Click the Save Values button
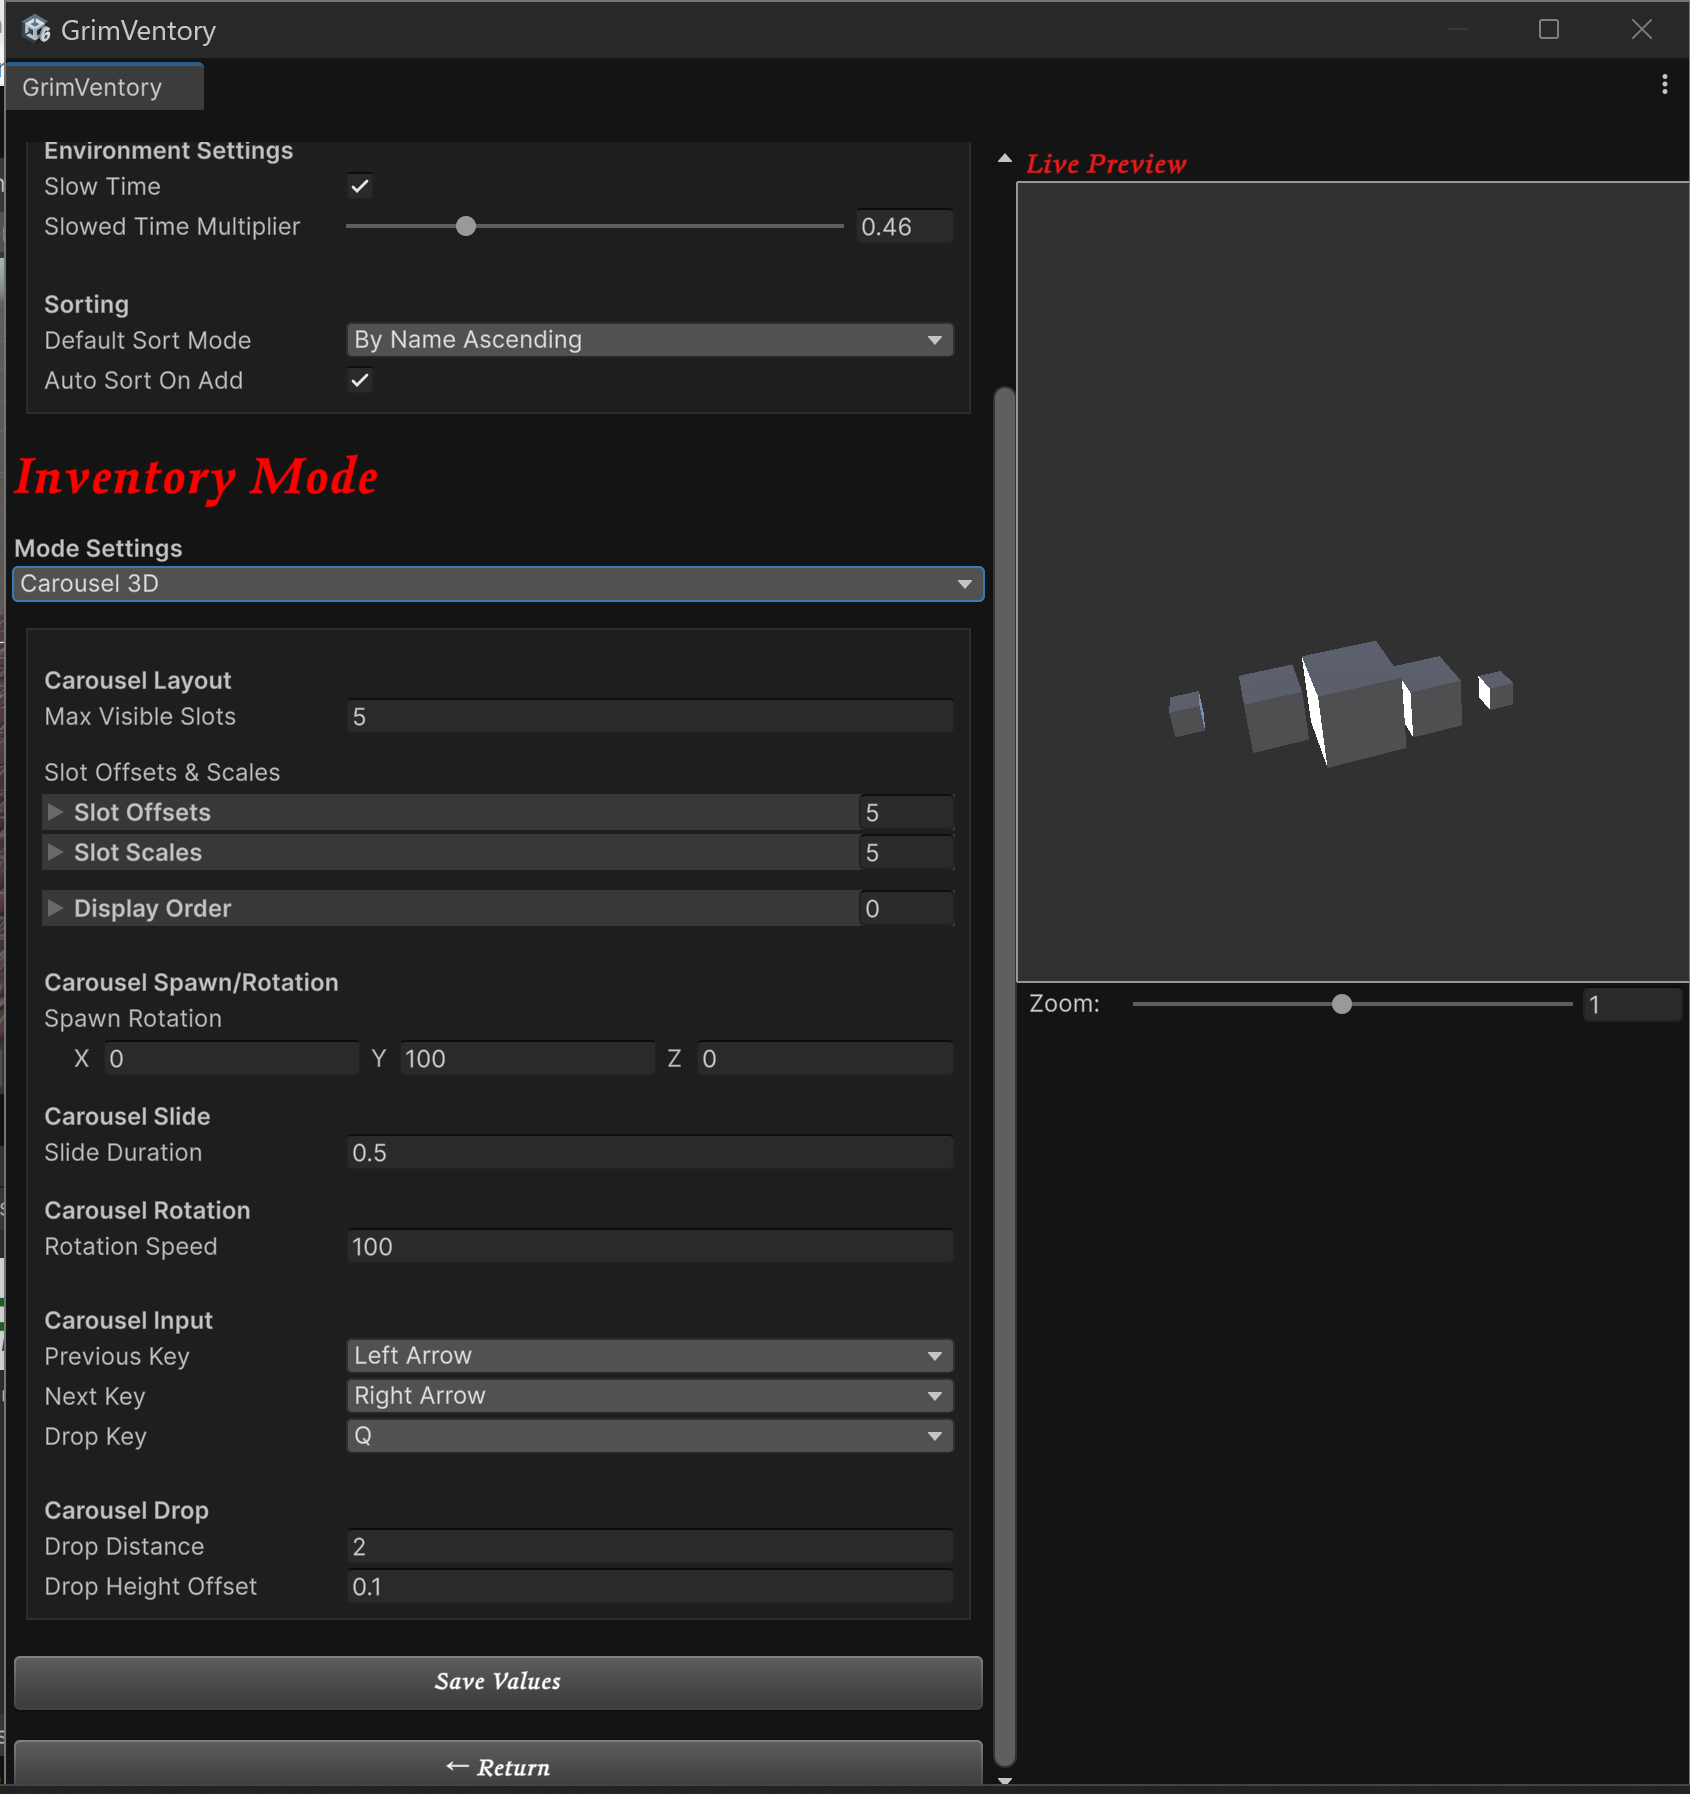 click(x=498, y=1682)
